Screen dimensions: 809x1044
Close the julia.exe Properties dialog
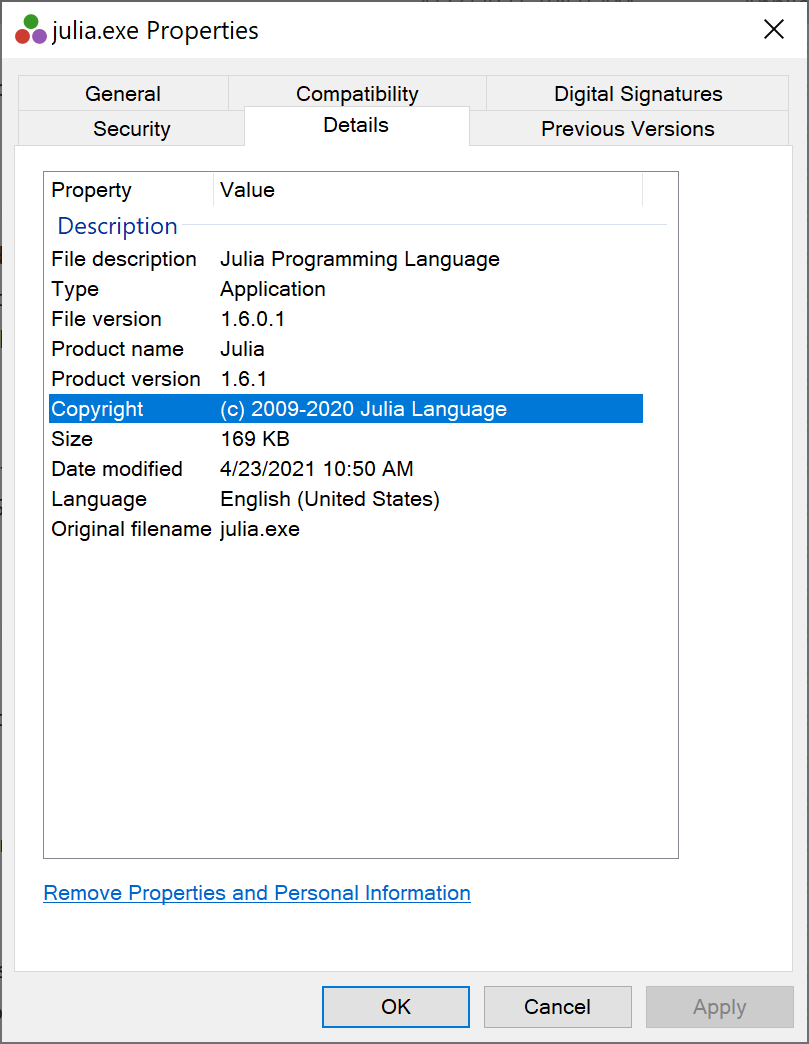click(773, 29)
